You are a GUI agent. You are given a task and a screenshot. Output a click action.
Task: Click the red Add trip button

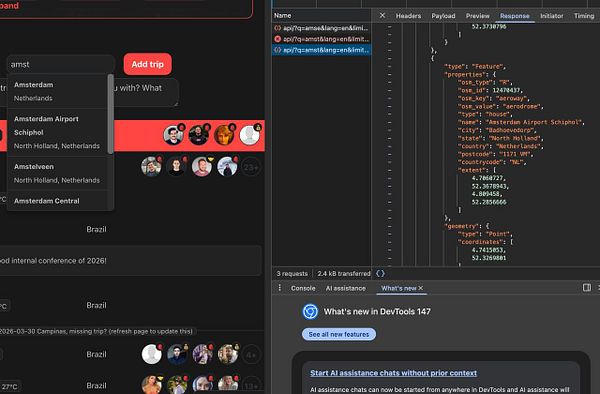147,64
